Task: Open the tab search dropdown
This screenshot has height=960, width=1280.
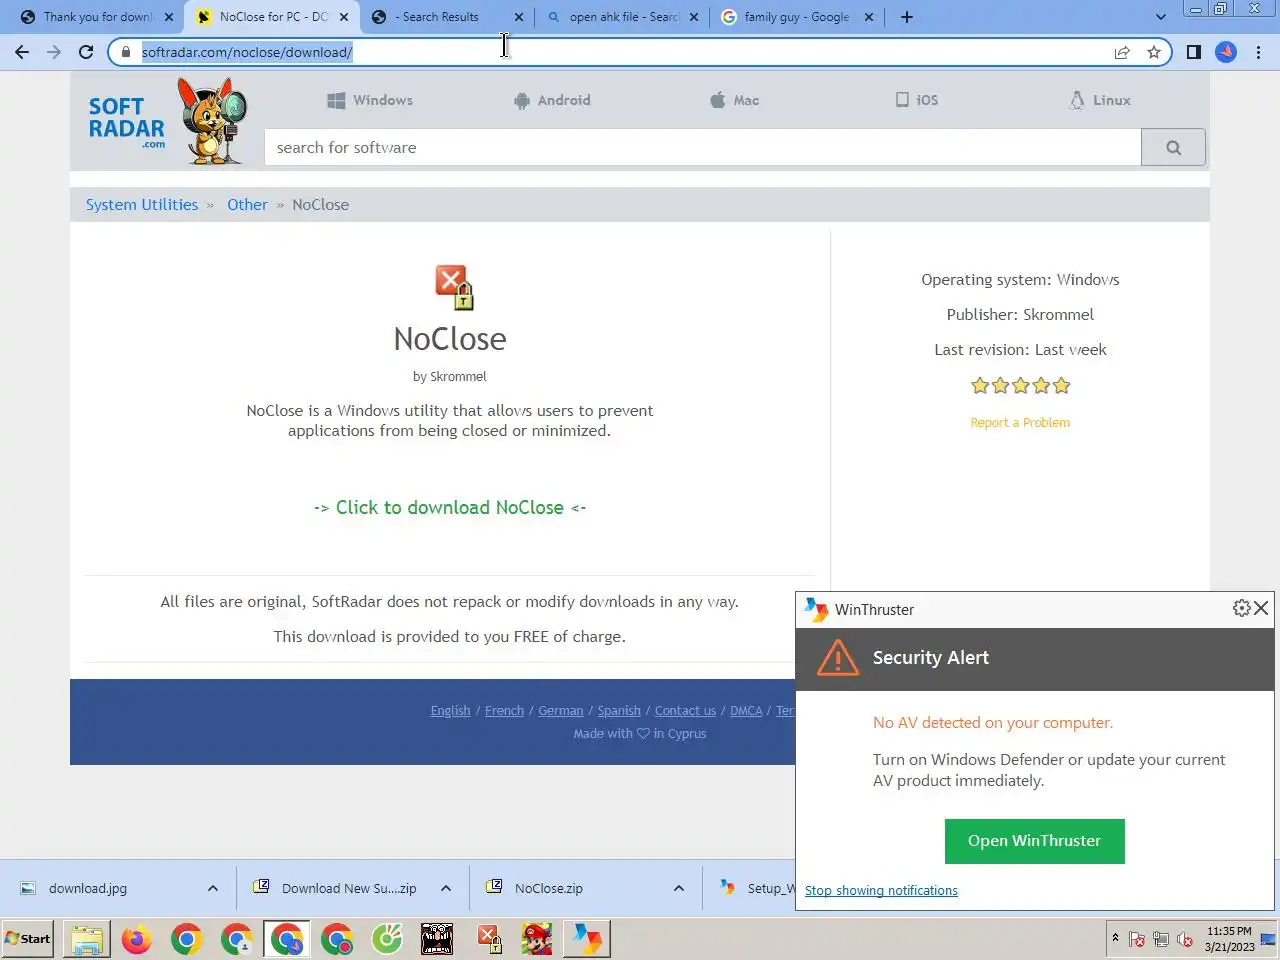Action: tap(1160, 17)
